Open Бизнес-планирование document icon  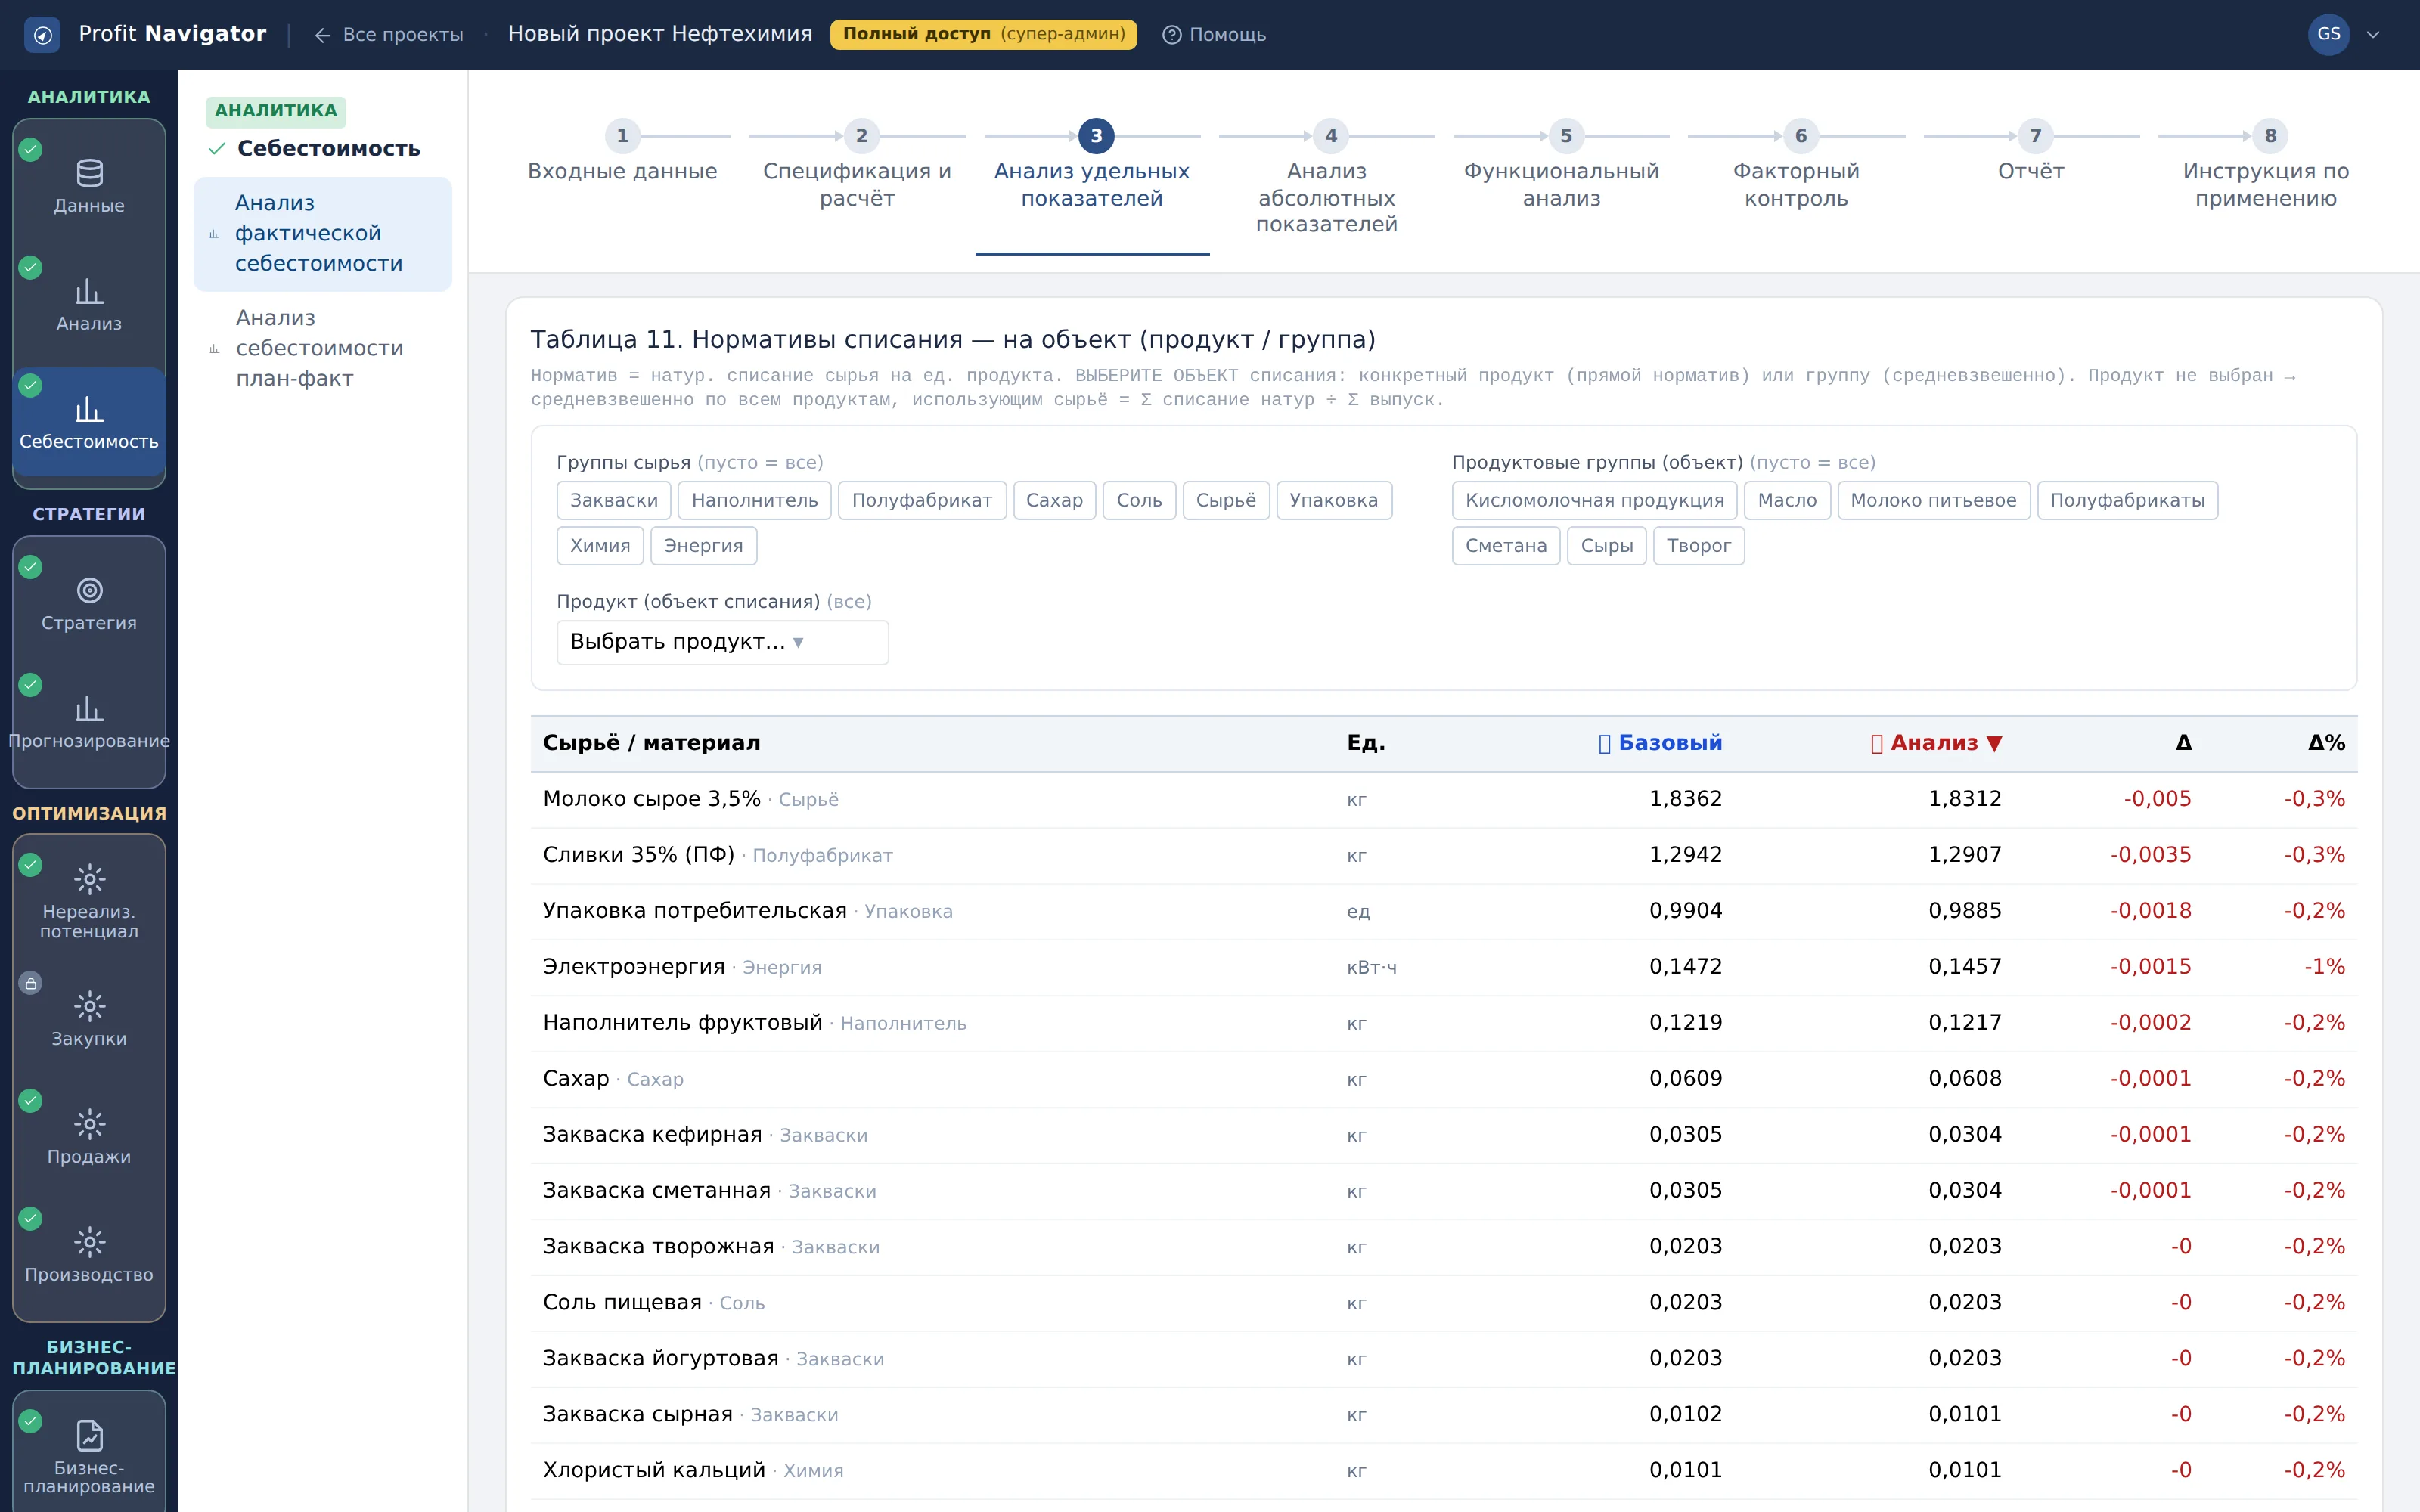coord(89,1436)
